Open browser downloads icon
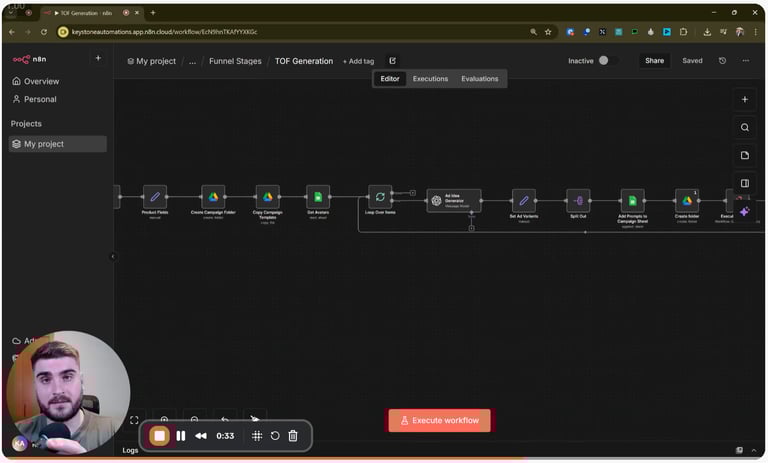The width and height of the screenshot is (768, 463). pyautogui.click(x=707, y=32)
